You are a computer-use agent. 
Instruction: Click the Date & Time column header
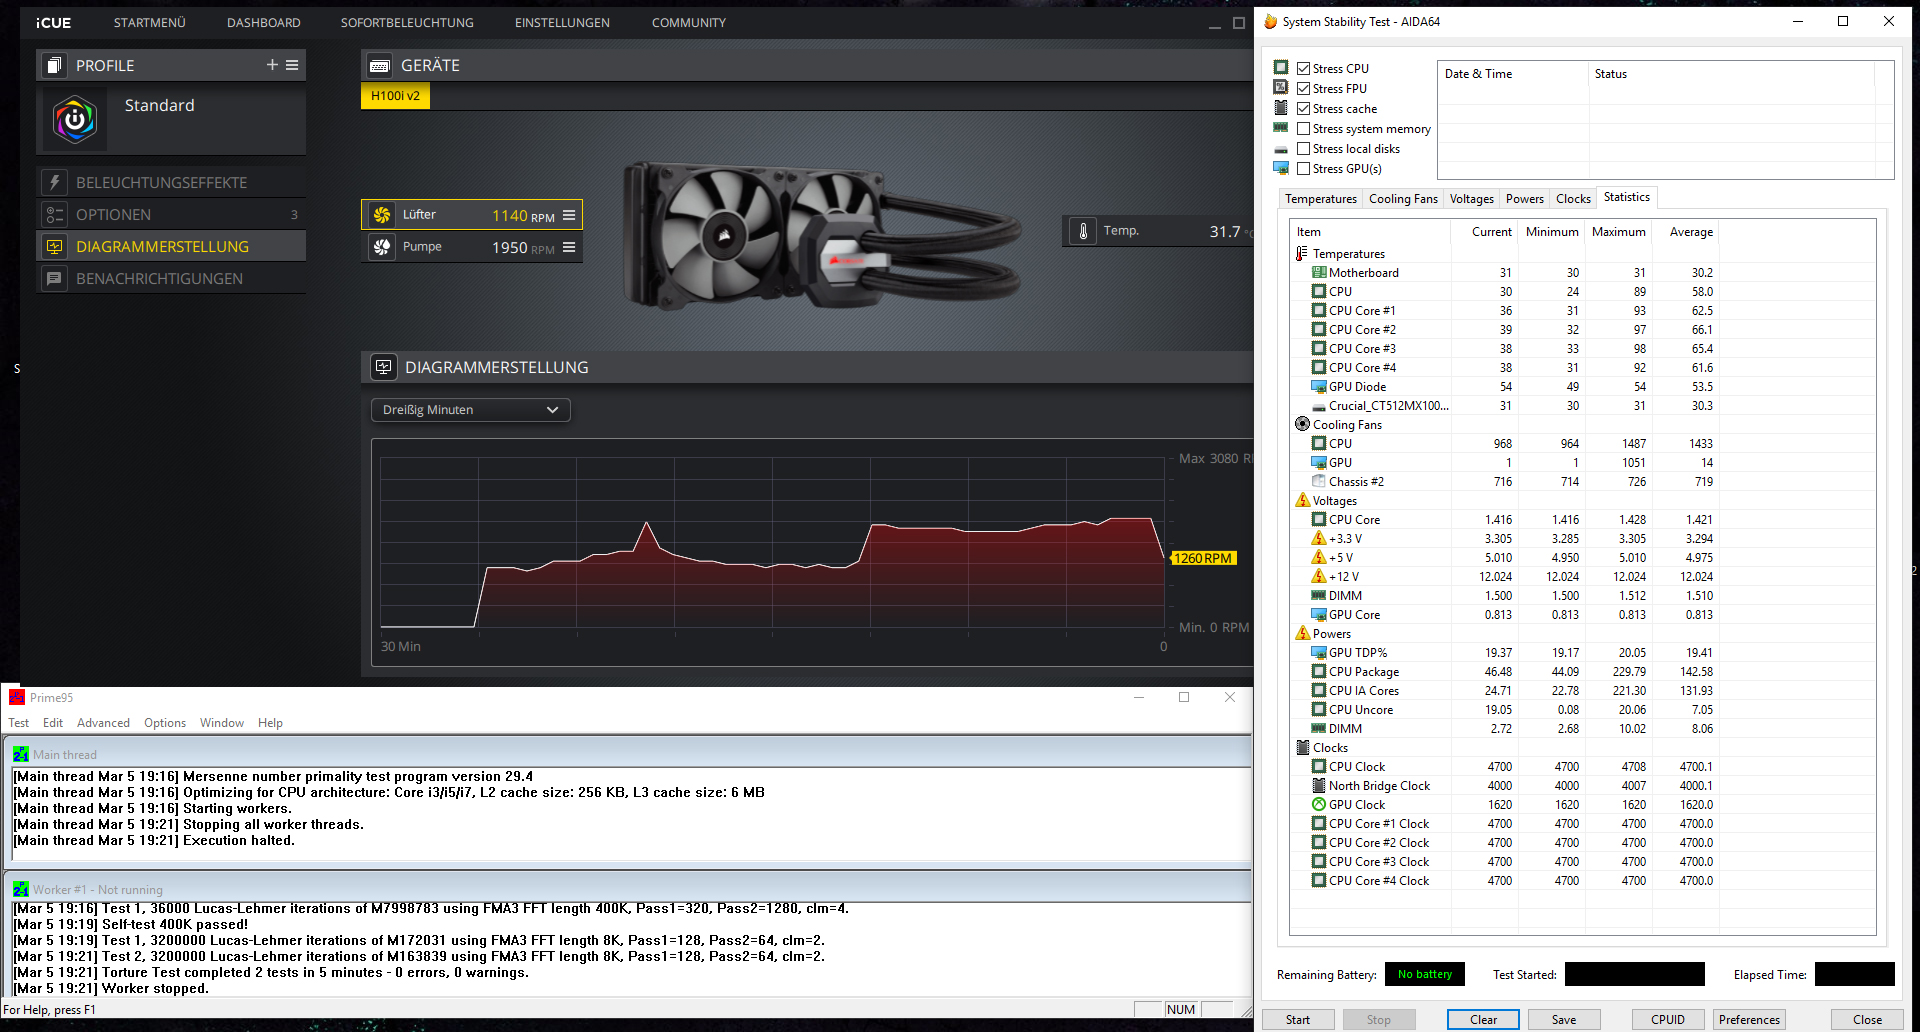(x=1512, y=74)
